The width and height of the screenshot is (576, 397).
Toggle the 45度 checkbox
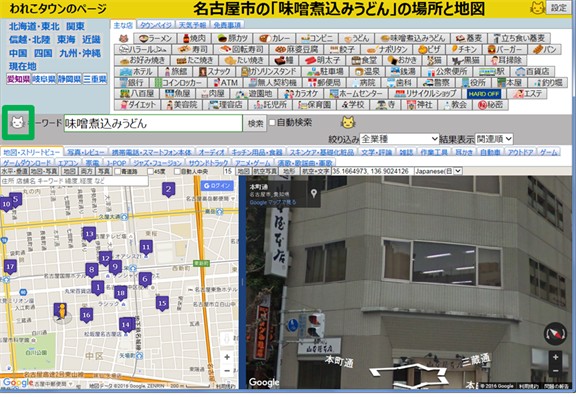pos(150,172)
